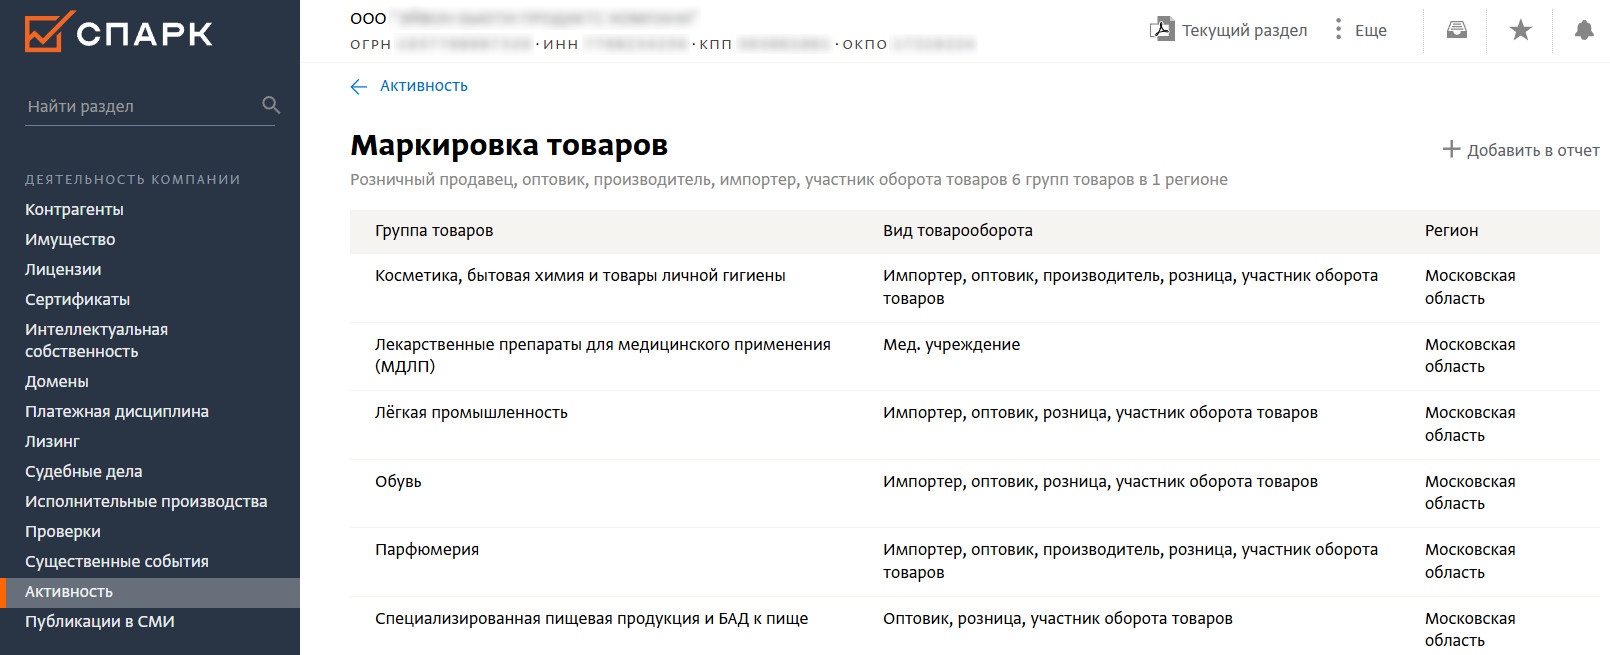Navigate to Публикации в СМИ
Image resolution: width=1610 pixels, height=655 pixels.
point(100,622)
